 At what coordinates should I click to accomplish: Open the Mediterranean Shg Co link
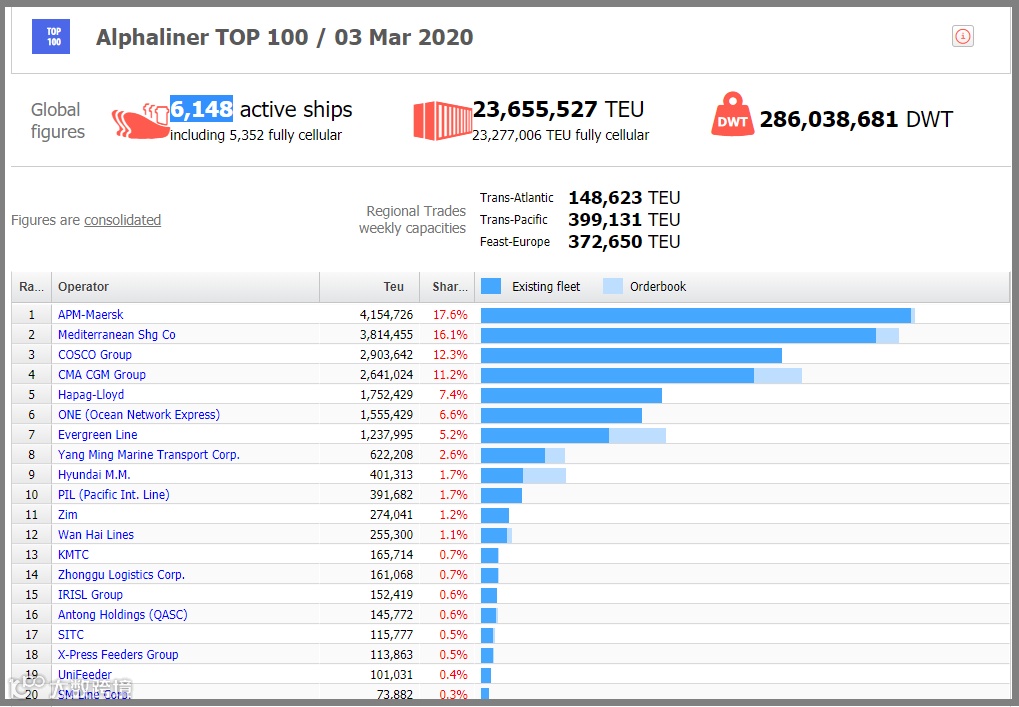pos(116,335)
